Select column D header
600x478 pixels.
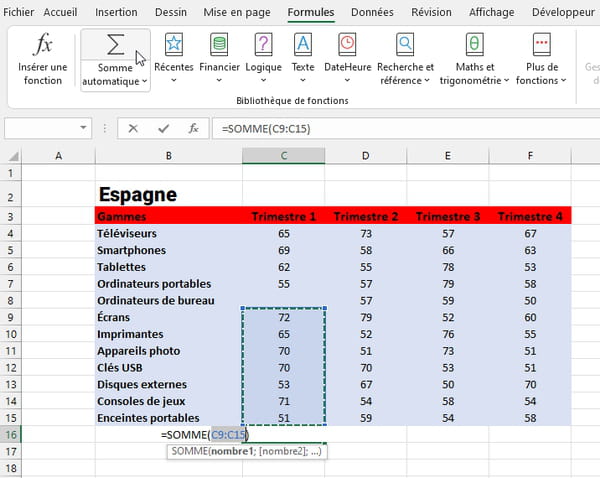click(365, 156)
